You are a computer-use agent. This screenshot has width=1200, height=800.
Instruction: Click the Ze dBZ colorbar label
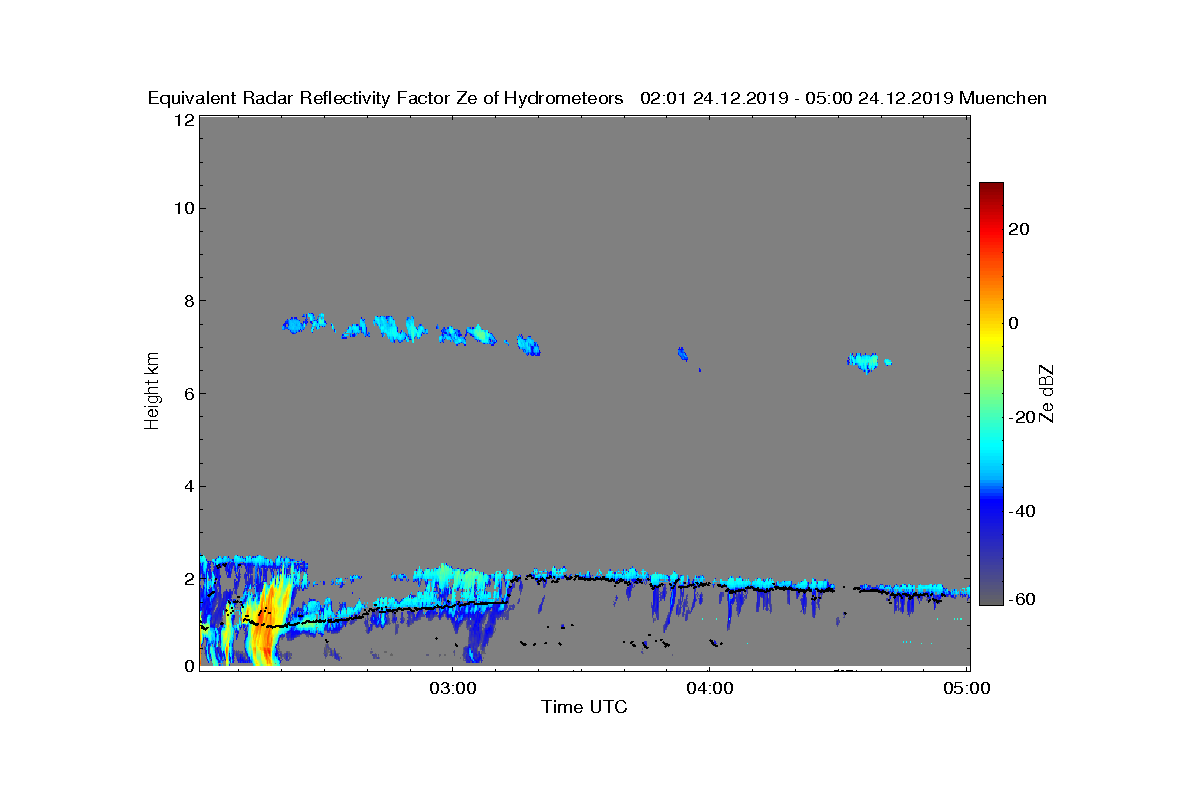(x=1047, y=394)
